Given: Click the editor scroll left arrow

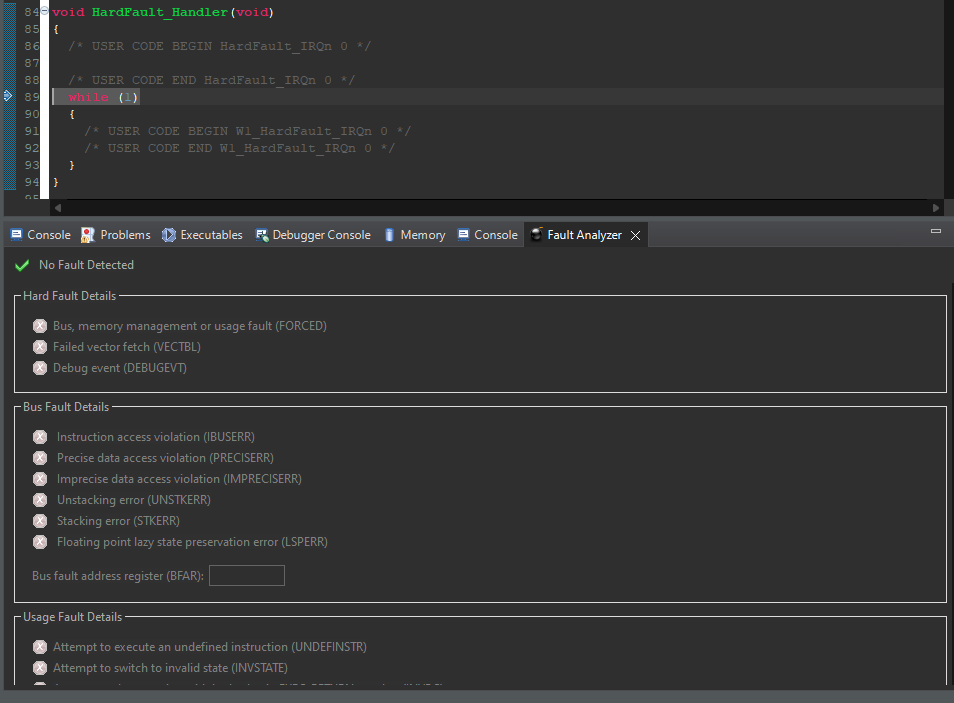Looking at the screenshot, I should click(x=58, y=208).
